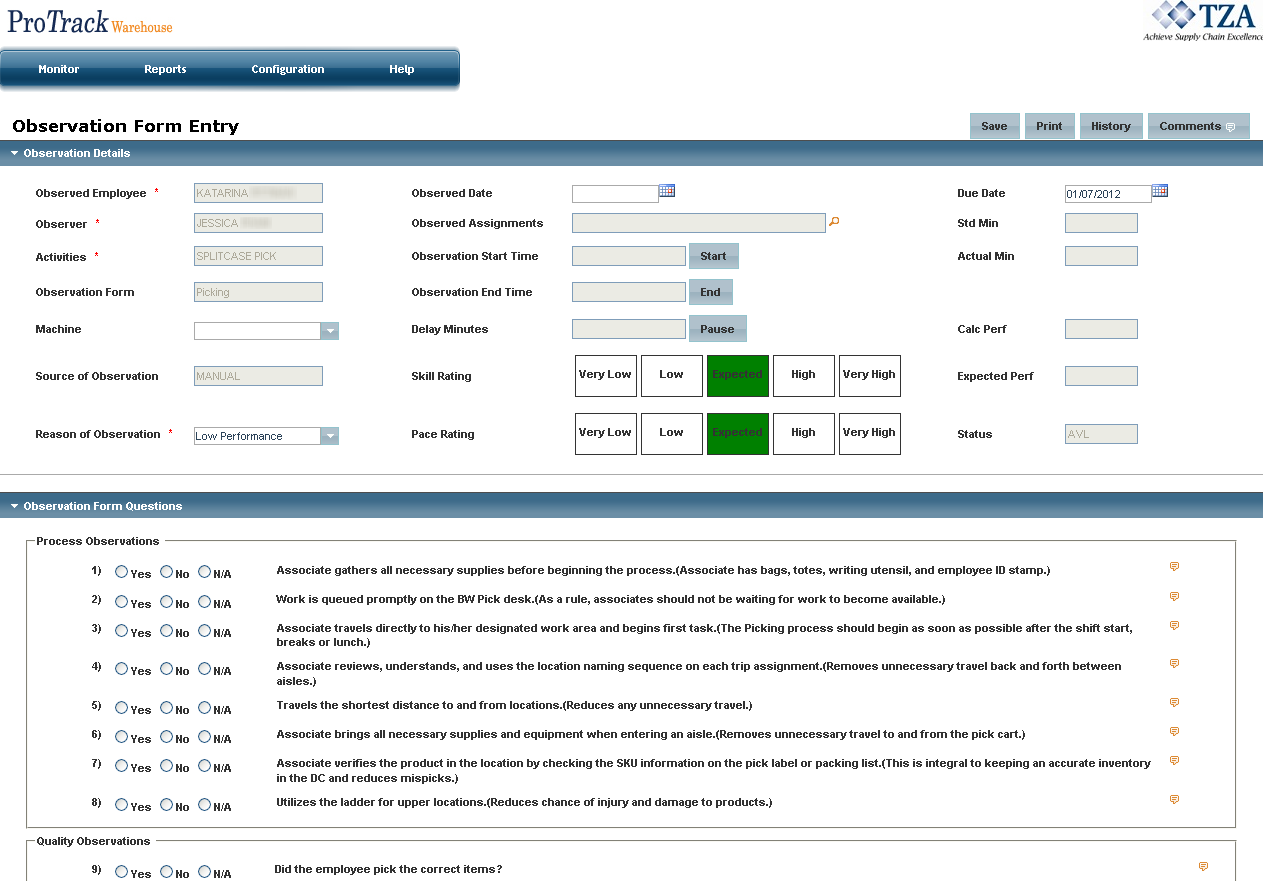Click the ProTrack Warehouse logo

click(x=90, y=21)
